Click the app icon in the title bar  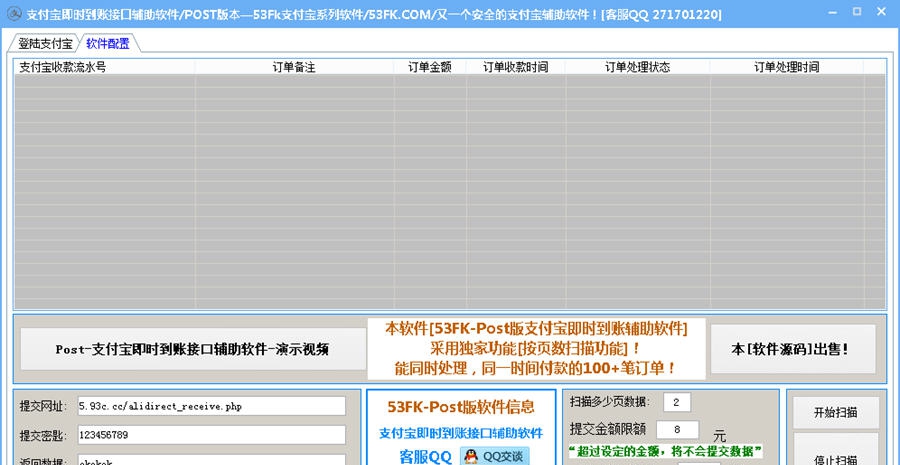coord(13,14)
